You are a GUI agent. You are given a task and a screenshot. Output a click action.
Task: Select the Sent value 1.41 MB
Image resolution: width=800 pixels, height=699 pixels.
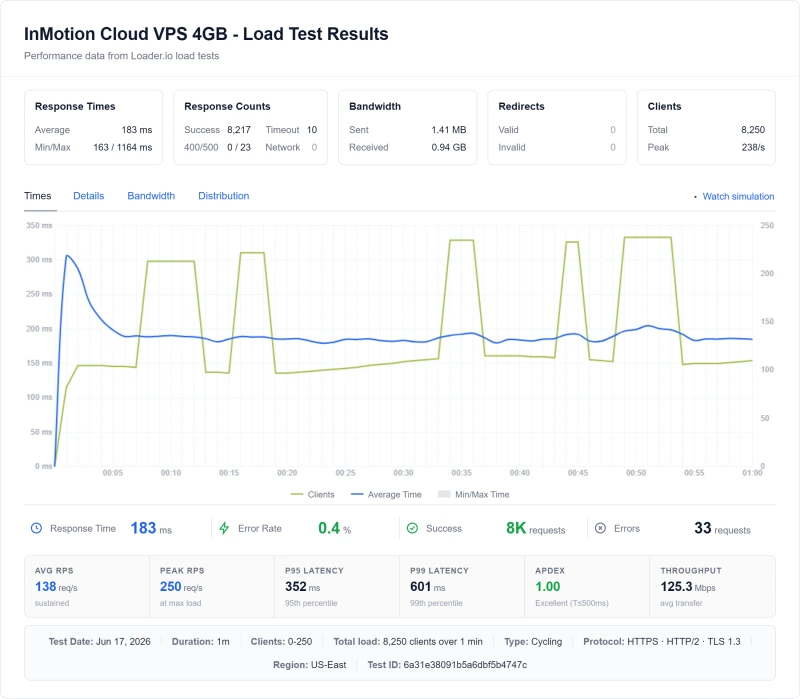448,130
